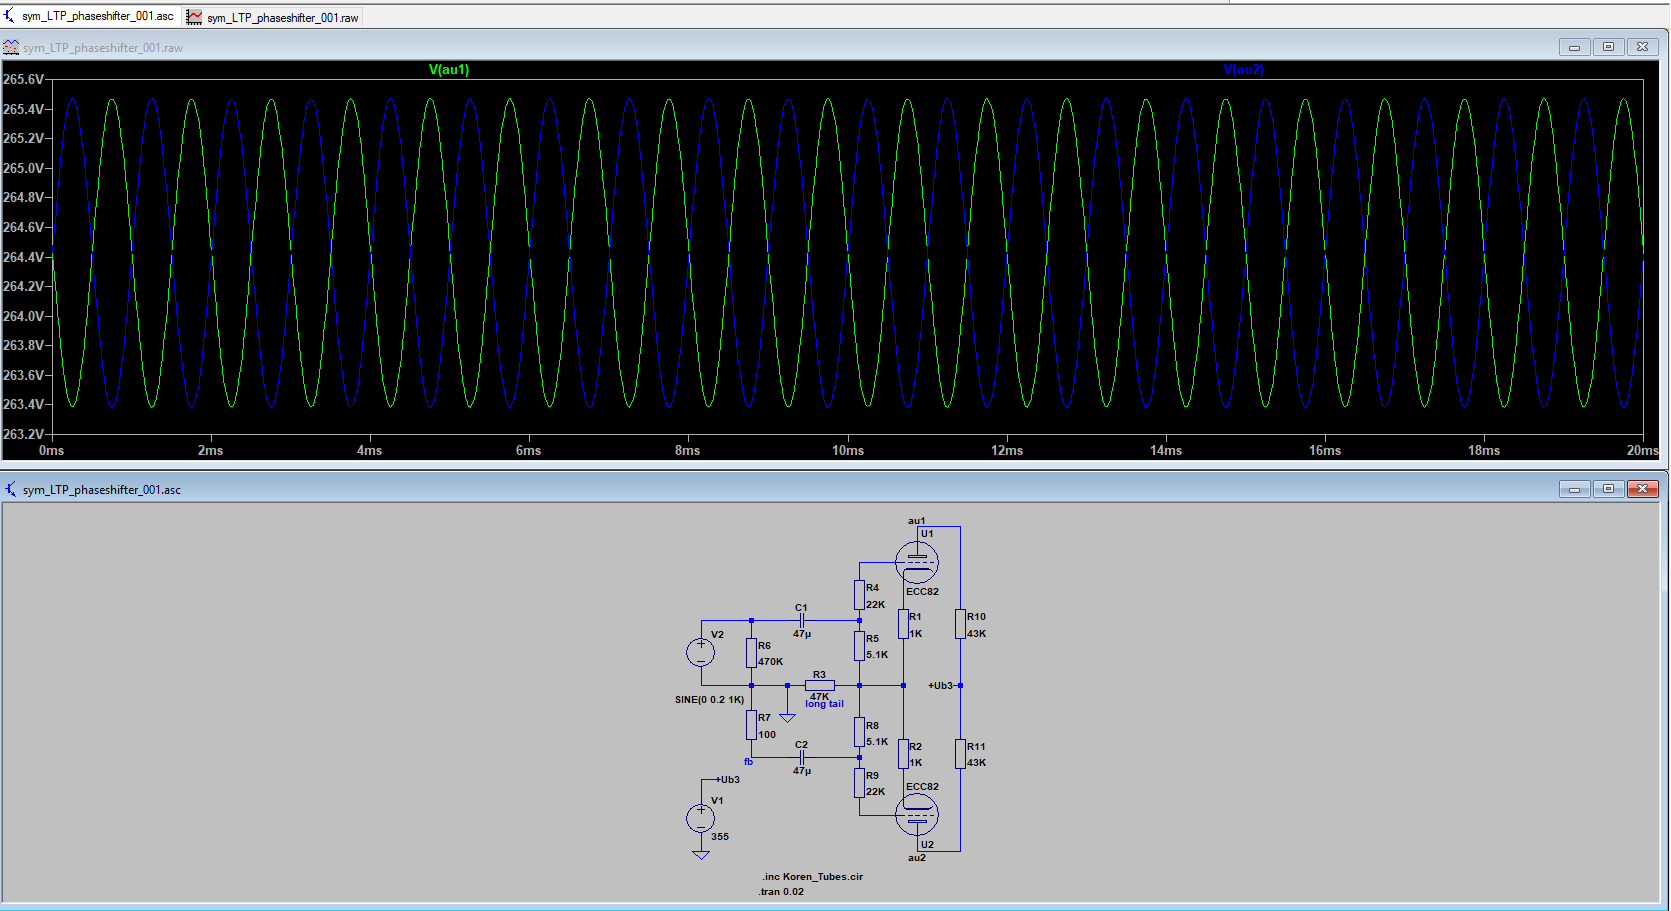The width and height of the screenshot is (1671, 911).
Task: Click the .tran 0.02 directive
Action: [781, 892]
